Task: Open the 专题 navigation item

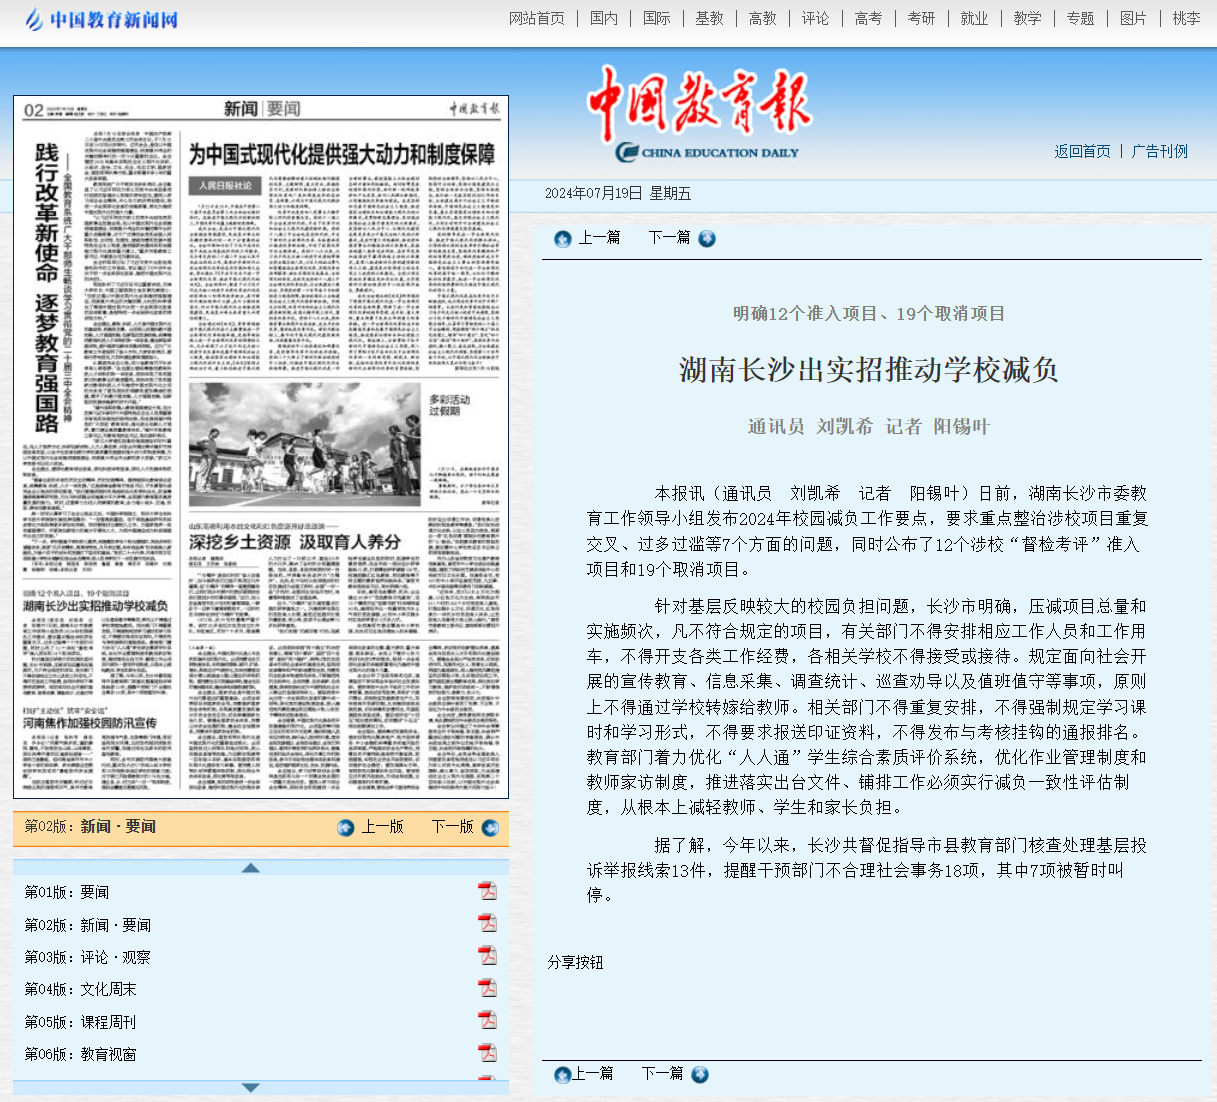Action: point(1081,18)
